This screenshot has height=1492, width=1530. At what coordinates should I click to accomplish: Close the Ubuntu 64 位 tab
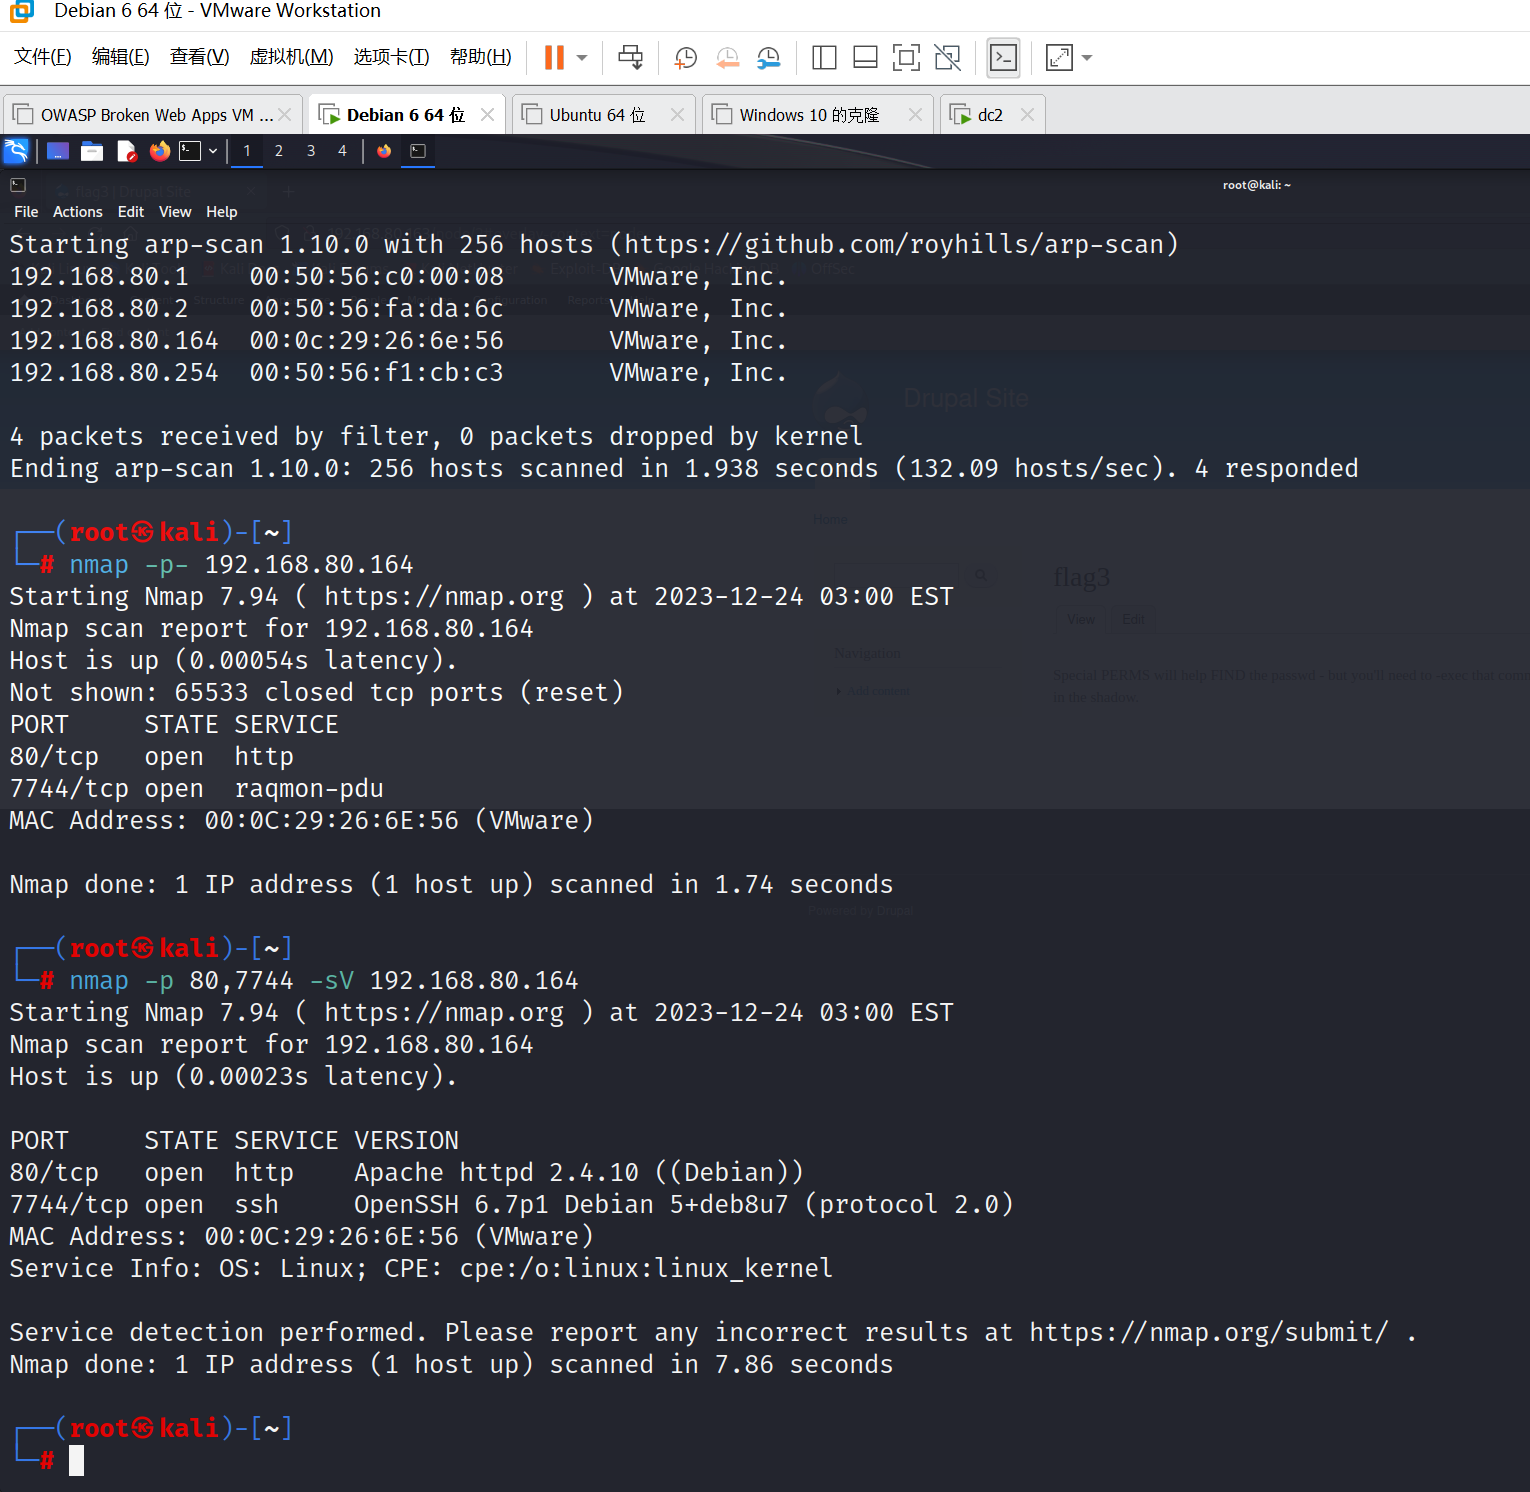click(x=677, y=115)
